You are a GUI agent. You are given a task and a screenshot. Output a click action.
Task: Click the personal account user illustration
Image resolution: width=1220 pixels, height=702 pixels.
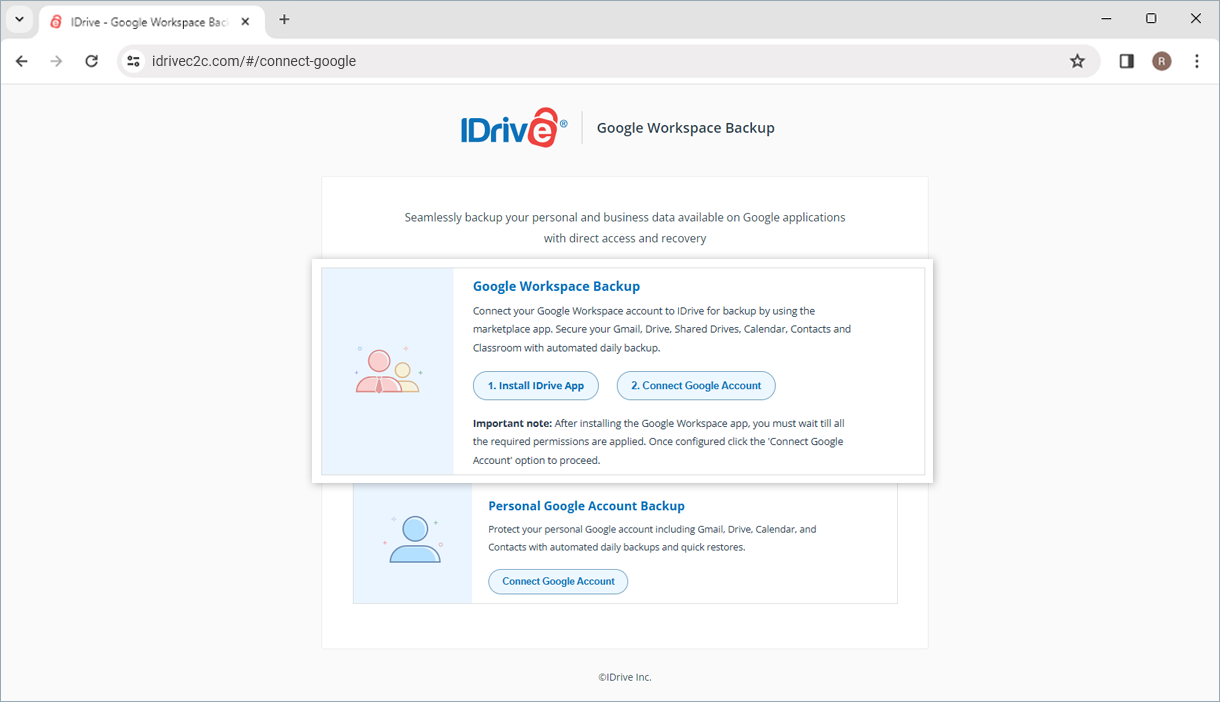click(x=413, y=541)
